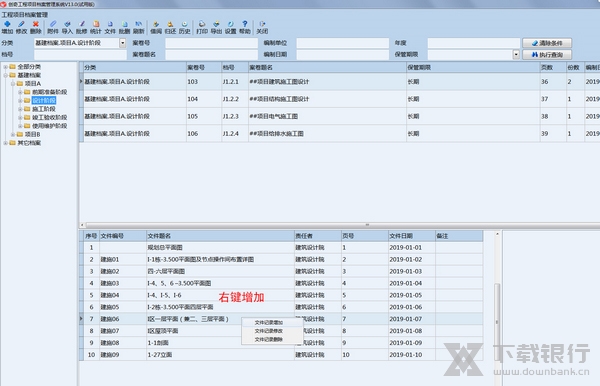Viewport: 600px width, 386px height.
Task: Select file row 规划总平面图
Action: tap(281, 248)
